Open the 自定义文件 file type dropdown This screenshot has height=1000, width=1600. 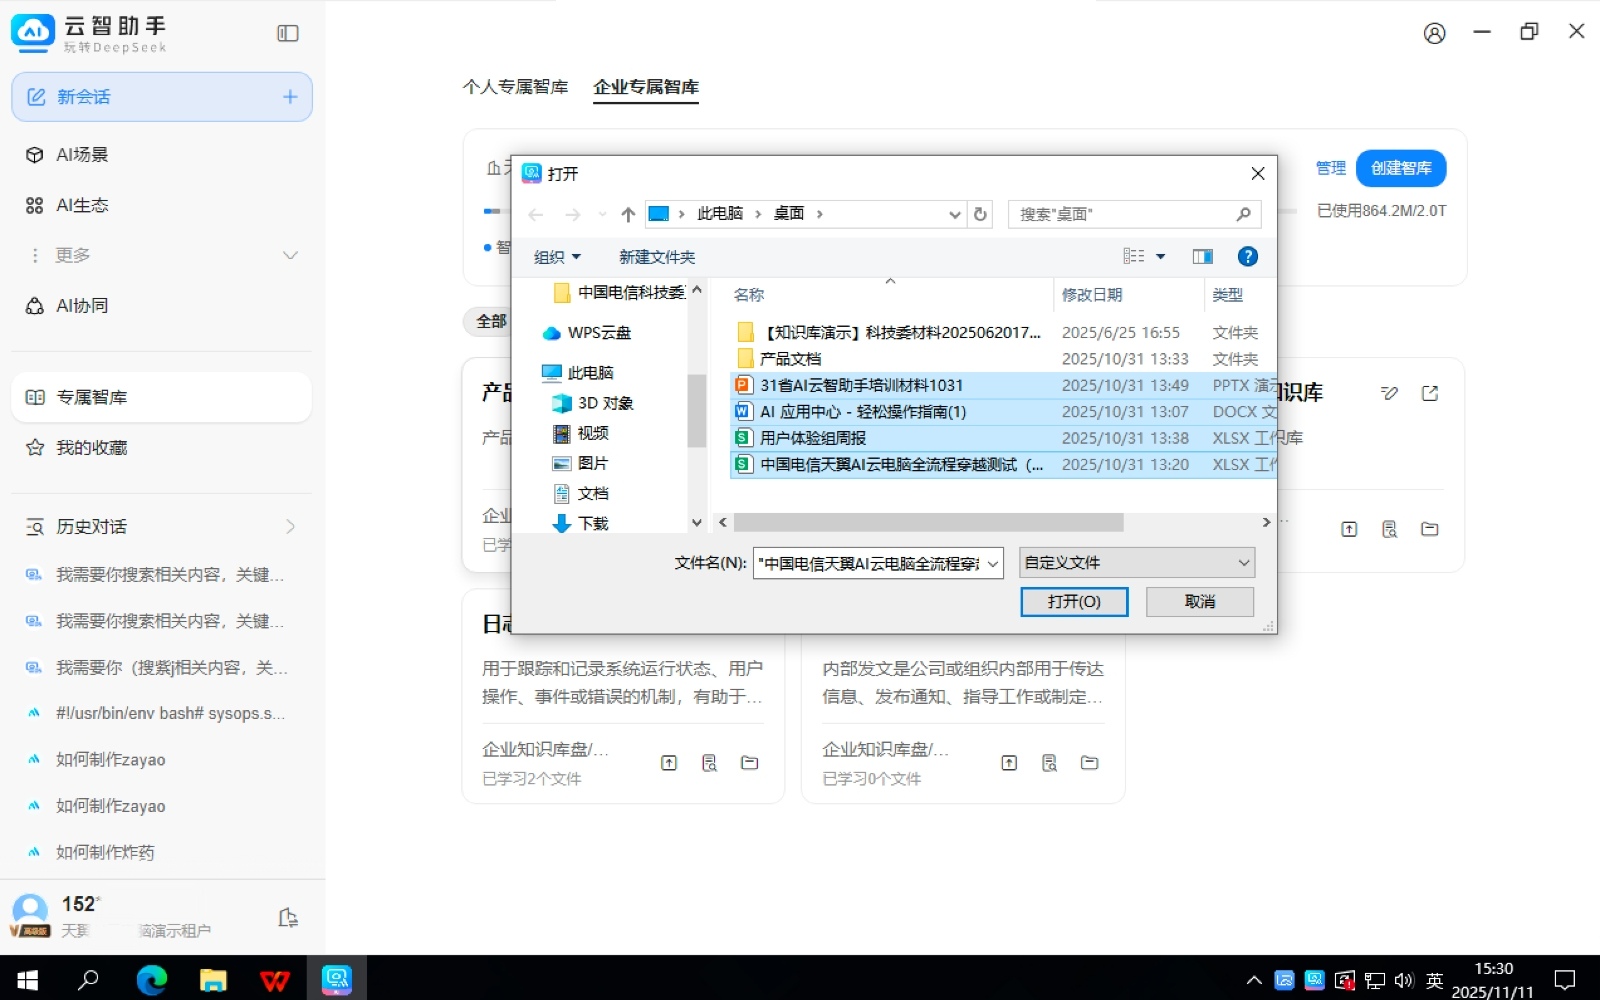click(1137, 563)
